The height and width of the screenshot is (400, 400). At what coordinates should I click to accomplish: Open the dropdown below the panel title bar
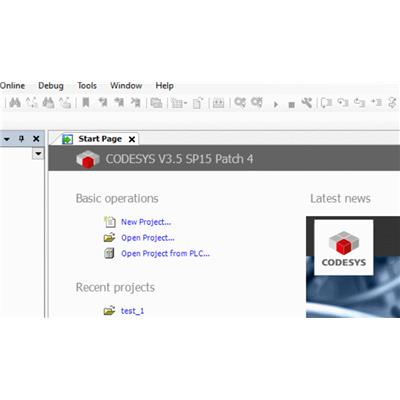point(38,154)
